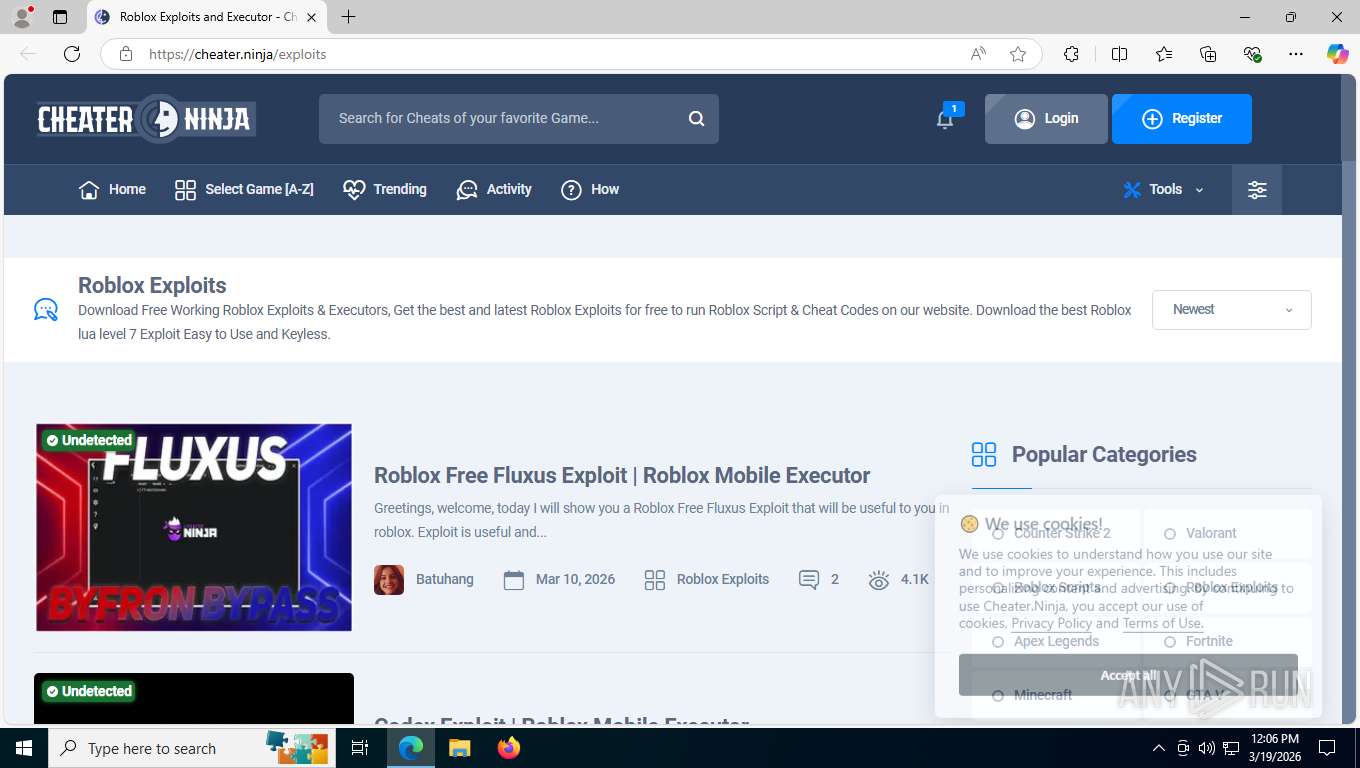Click the views eye icon showing 4.1K
The image size is (1360, 768).
point(879,580)
